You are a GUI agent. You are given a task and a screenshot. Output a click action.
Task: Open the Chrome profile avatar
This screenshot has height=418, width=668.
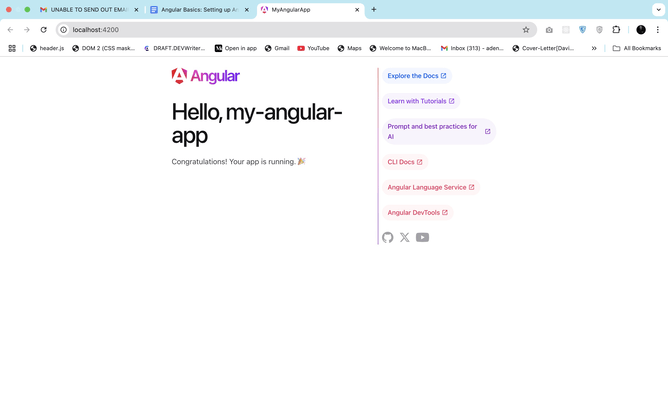click(641, 30)
